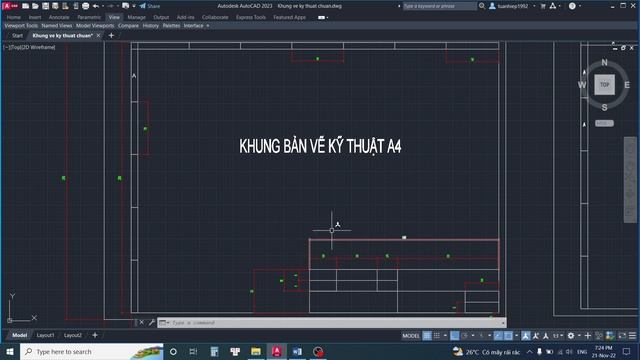Click the command line customize wrench icon
640x360 pixels.
click(151, 322)
